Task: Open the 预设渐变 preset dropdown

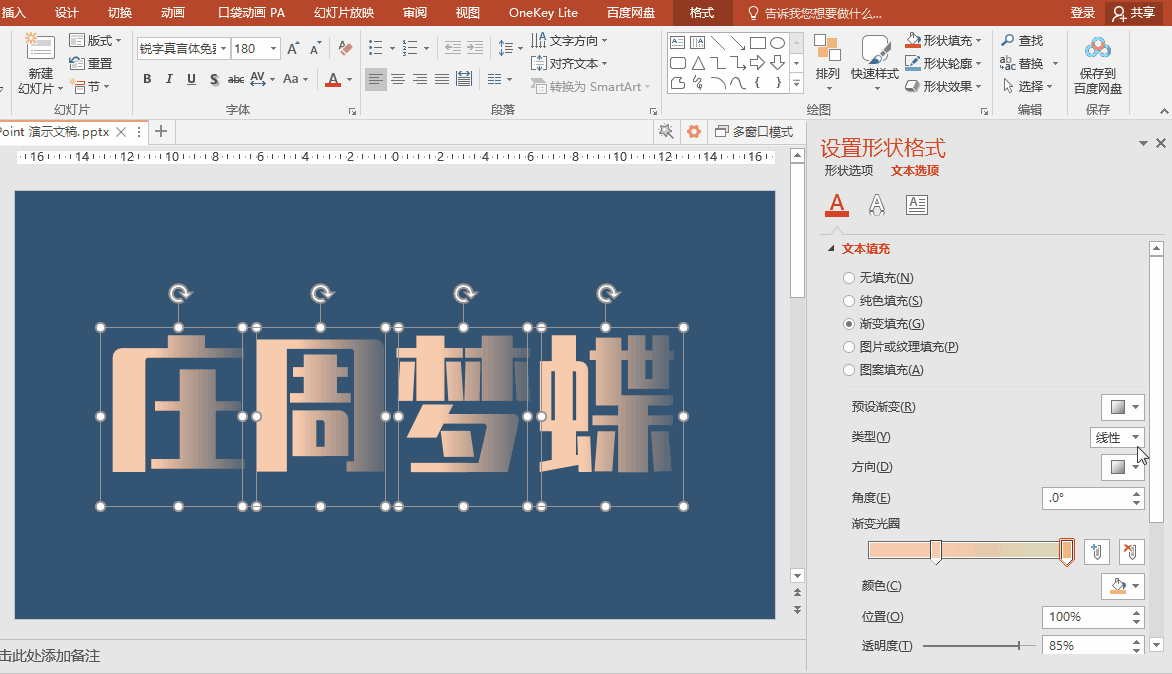Action: [1121, 407]
